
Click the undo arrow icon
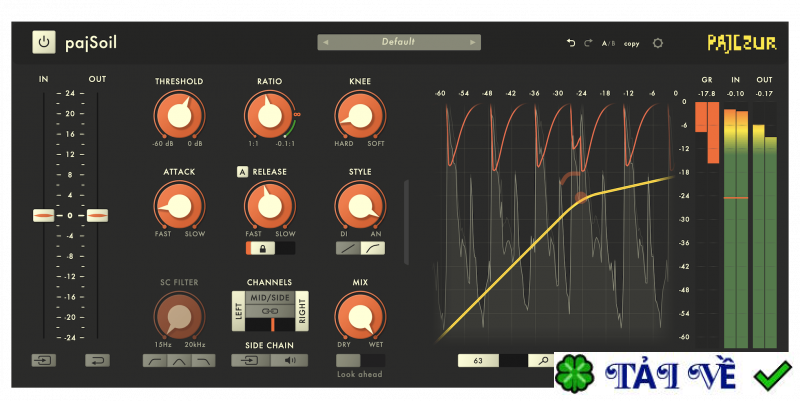click(x=571, y=43)
